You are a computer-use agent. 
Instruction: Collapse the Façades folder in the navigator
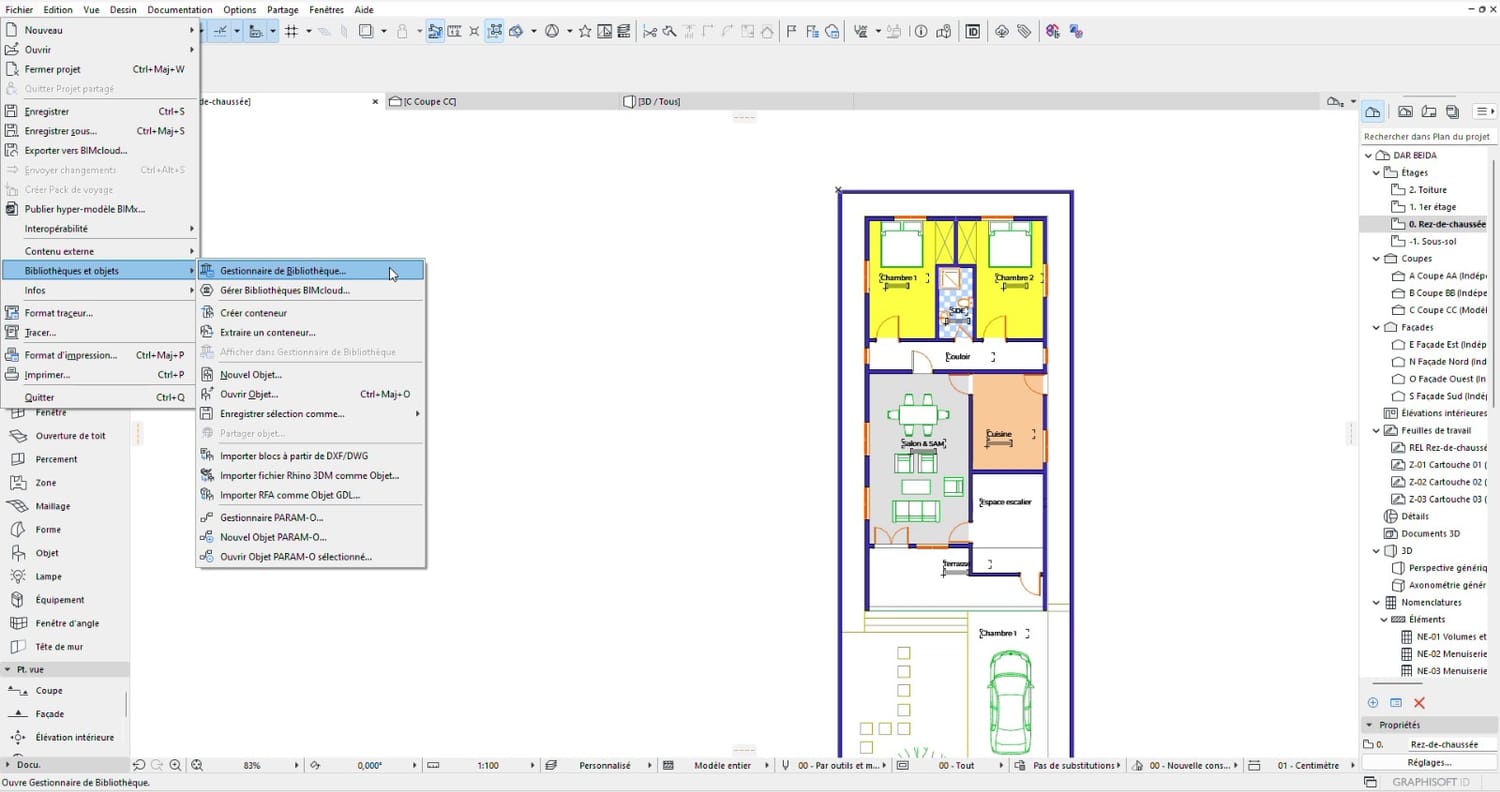(x=1376, y=327)
